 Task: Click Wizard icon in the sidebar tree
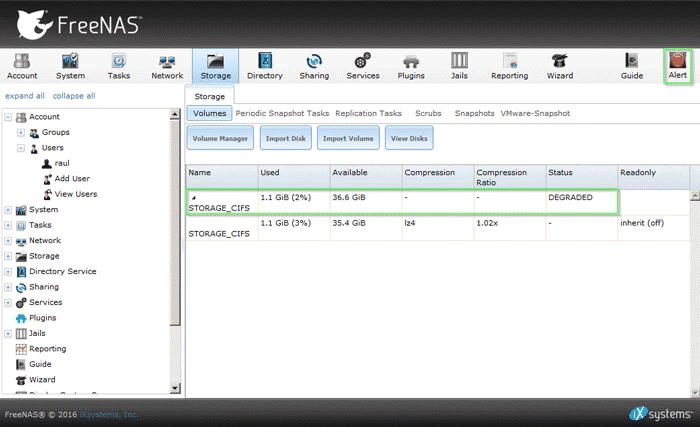pos(21,380)
